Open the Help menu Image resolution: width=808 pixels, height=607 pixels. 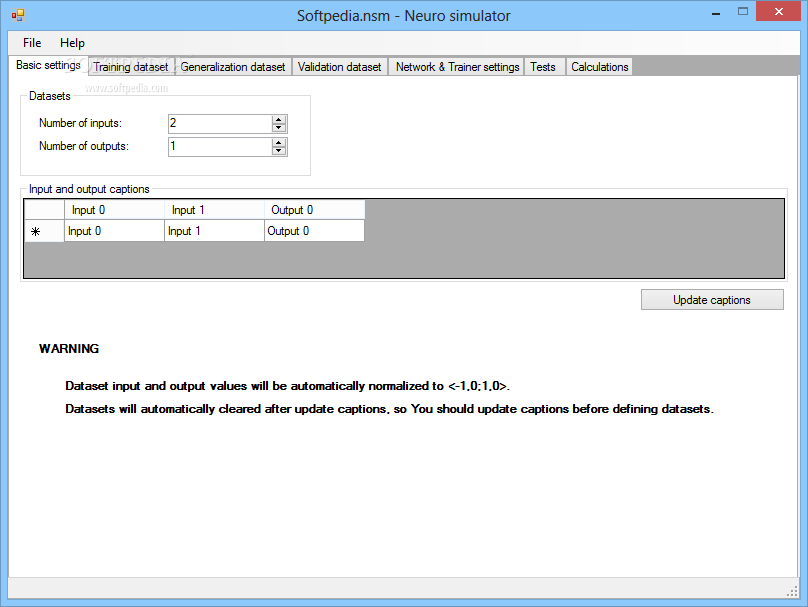72,43
